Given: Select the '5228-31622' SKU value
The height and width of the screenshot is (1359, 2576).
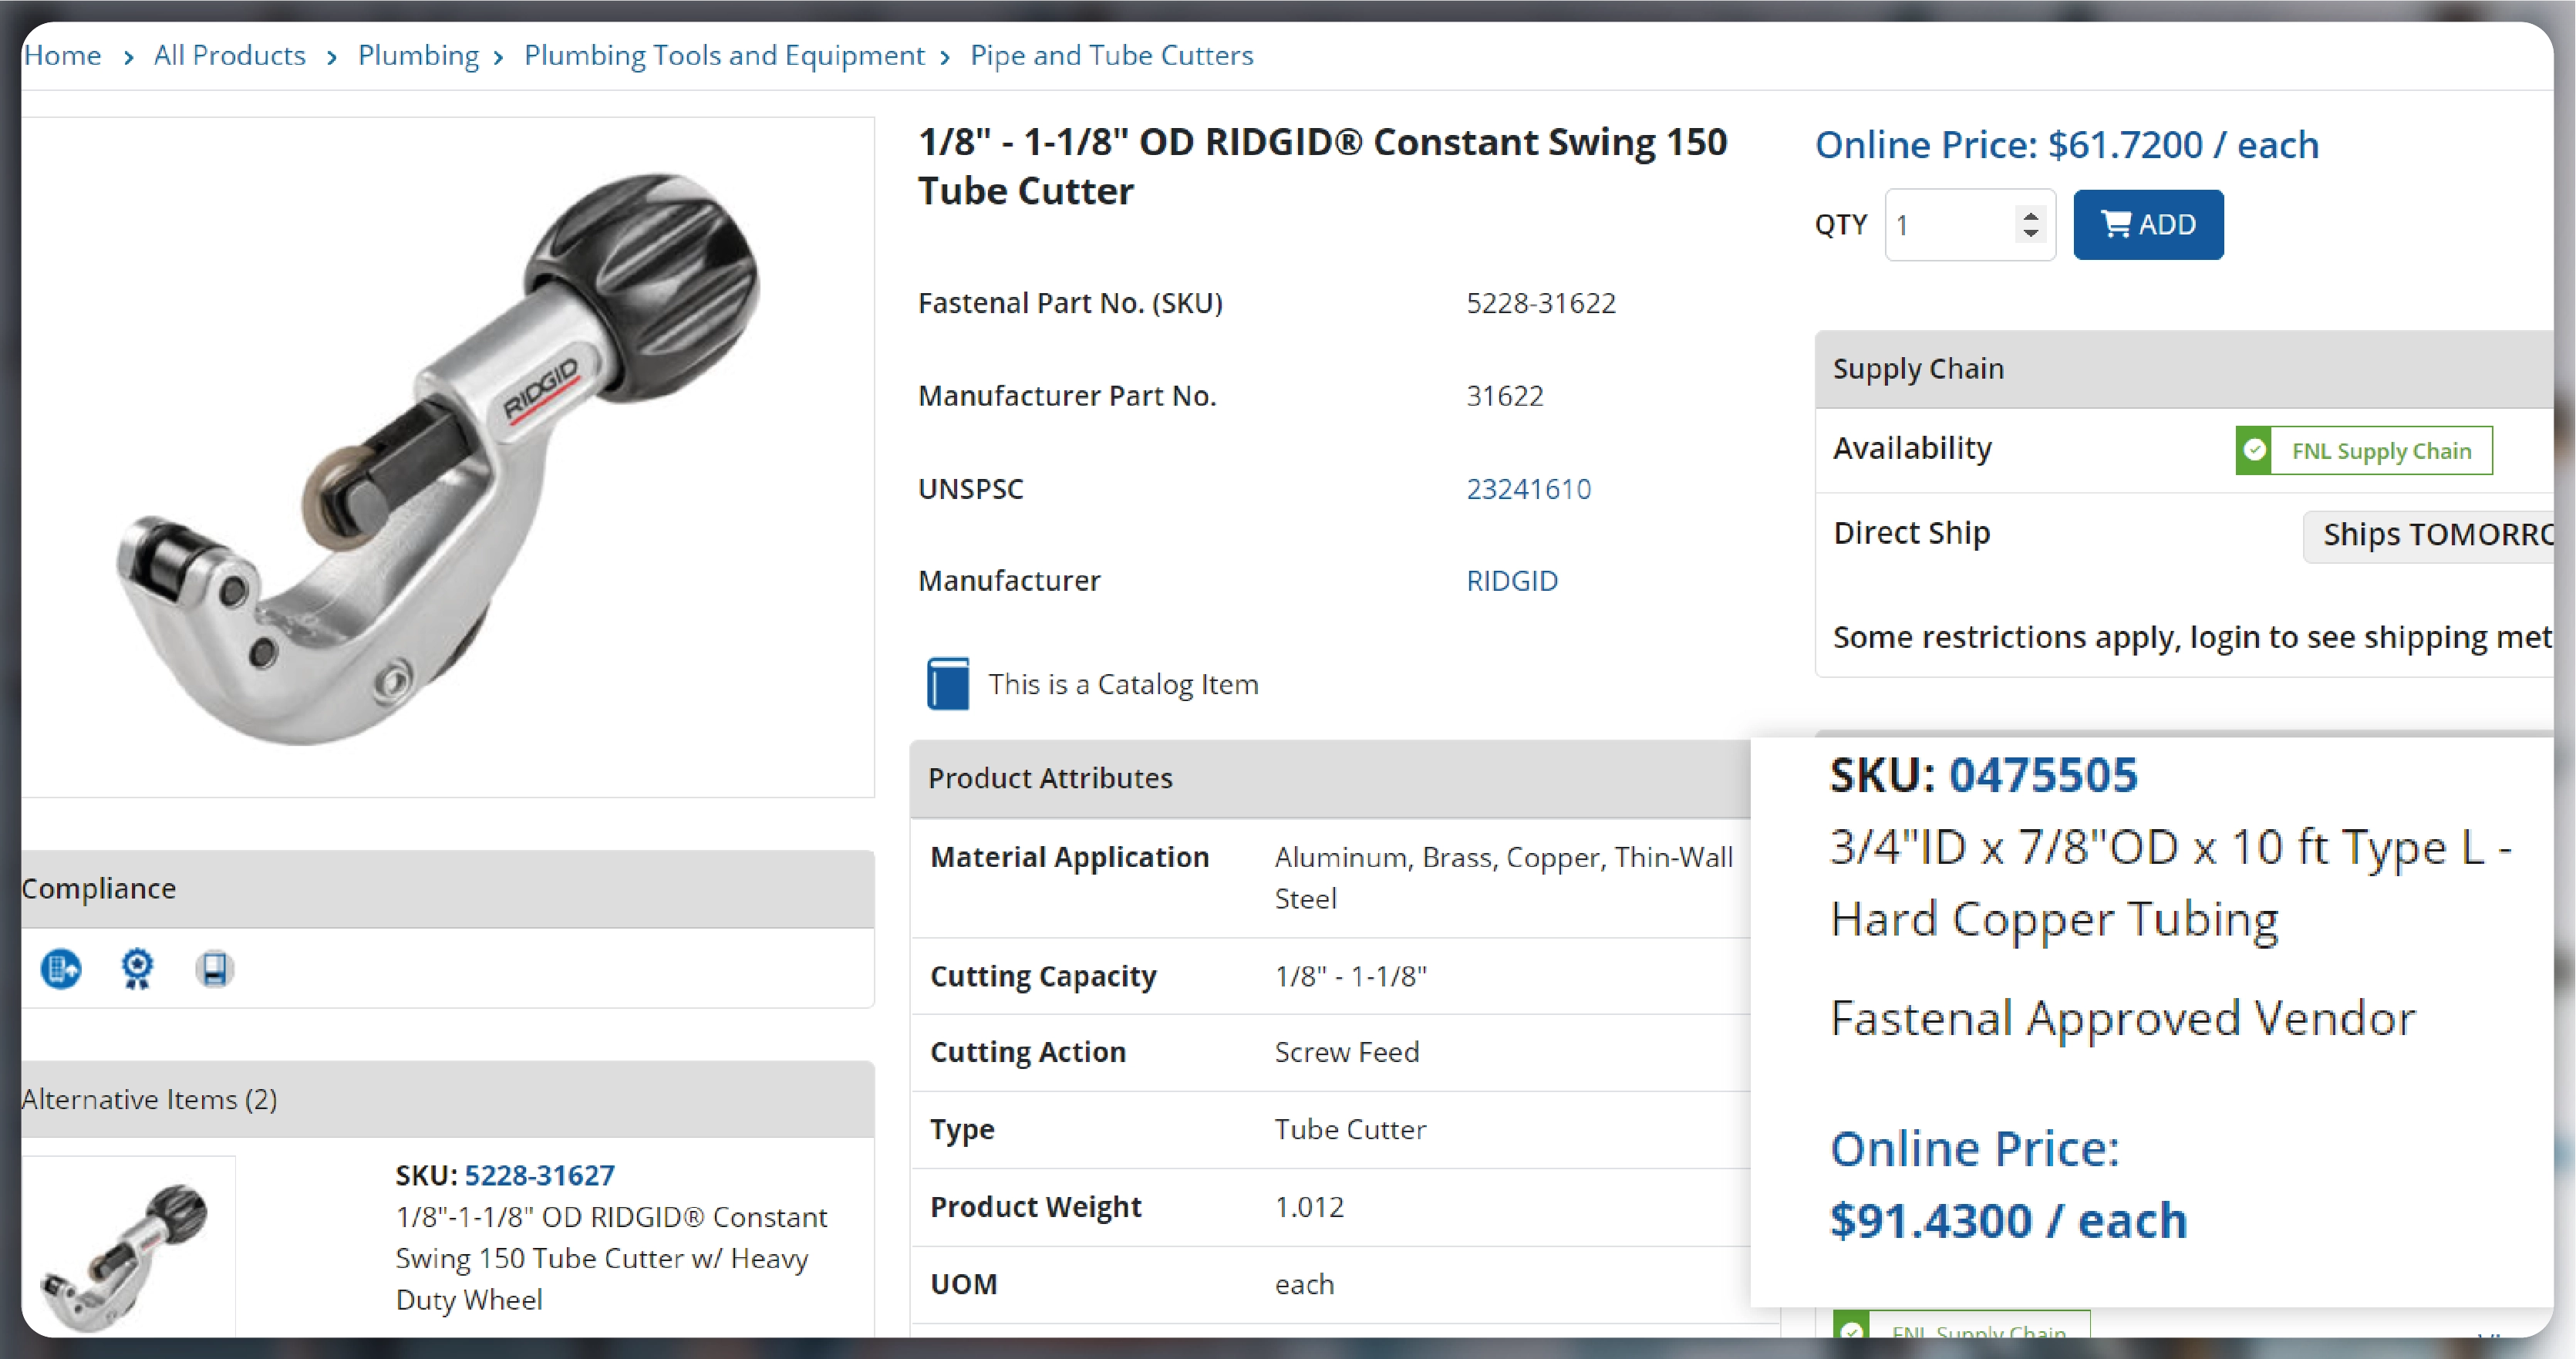Looking at the screenshot, I should [x=1540, y=303].
